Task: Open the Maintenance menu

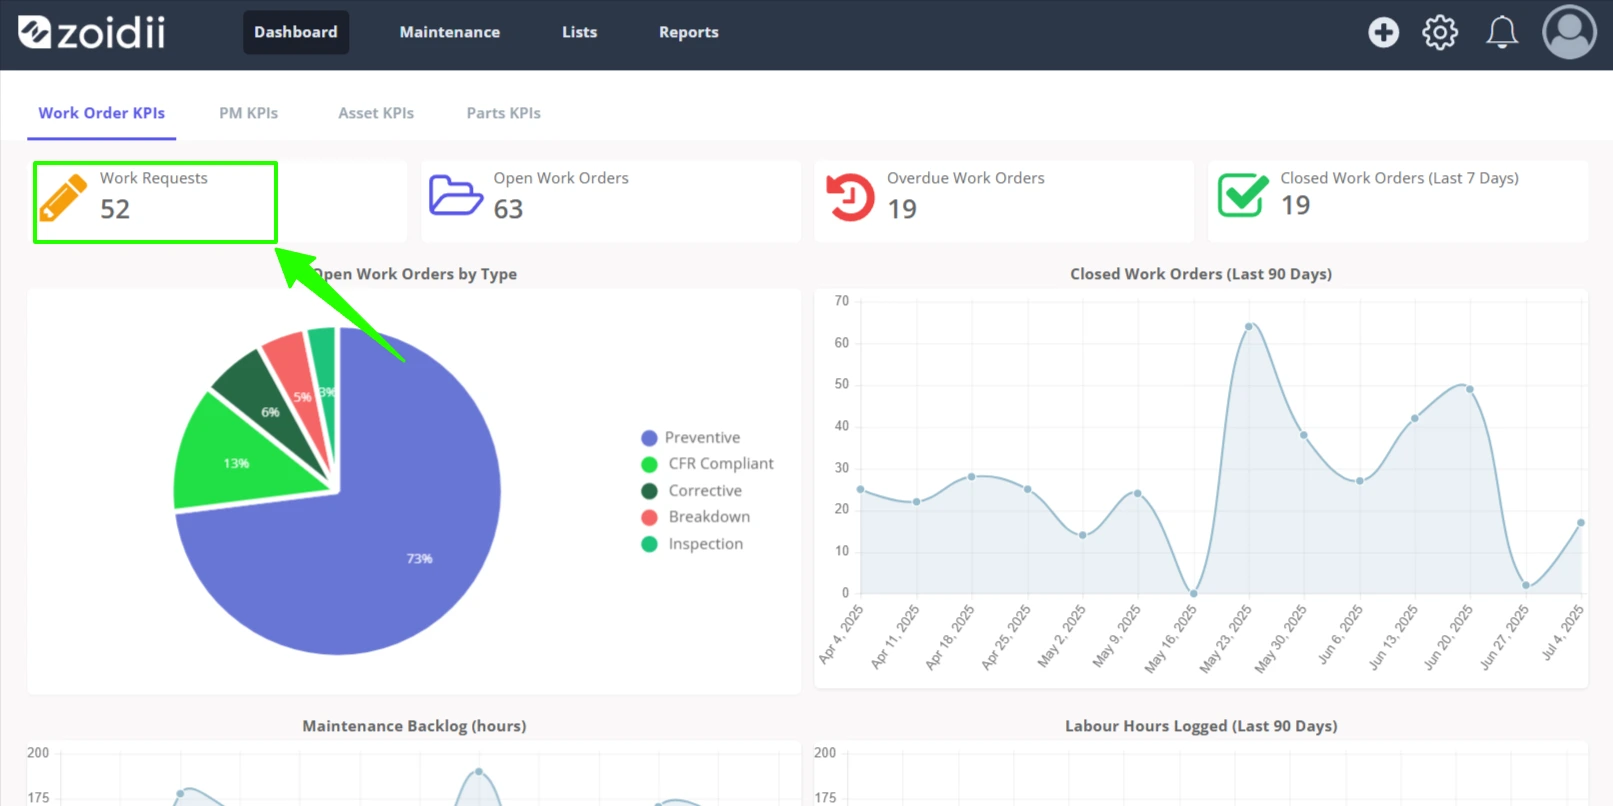Action: 450,32
